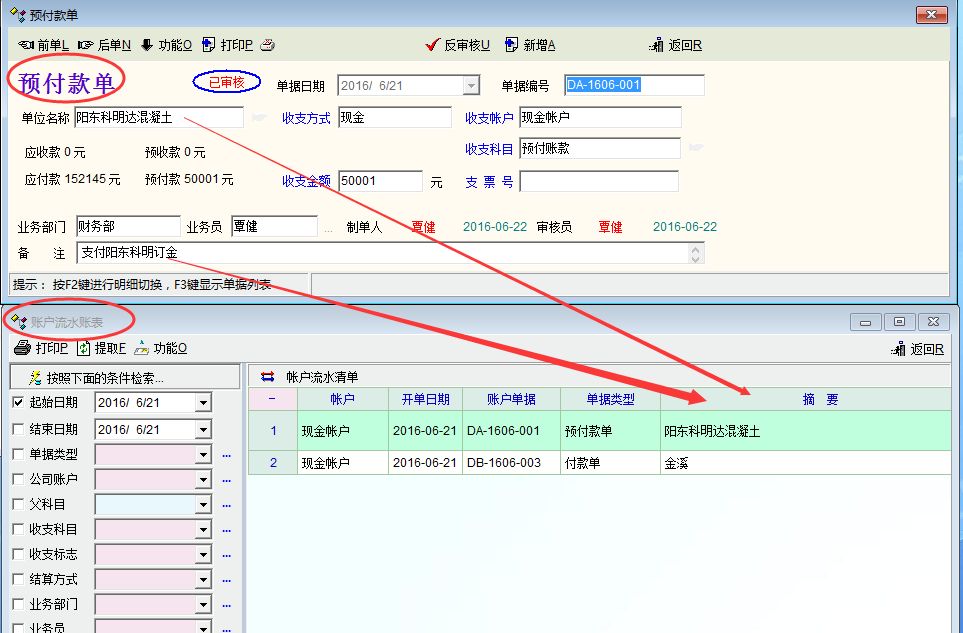The height and width of the screenshot is (633, 963).
Task: Uncheck the 起始日期 checkbox
Action: (18, 402)
